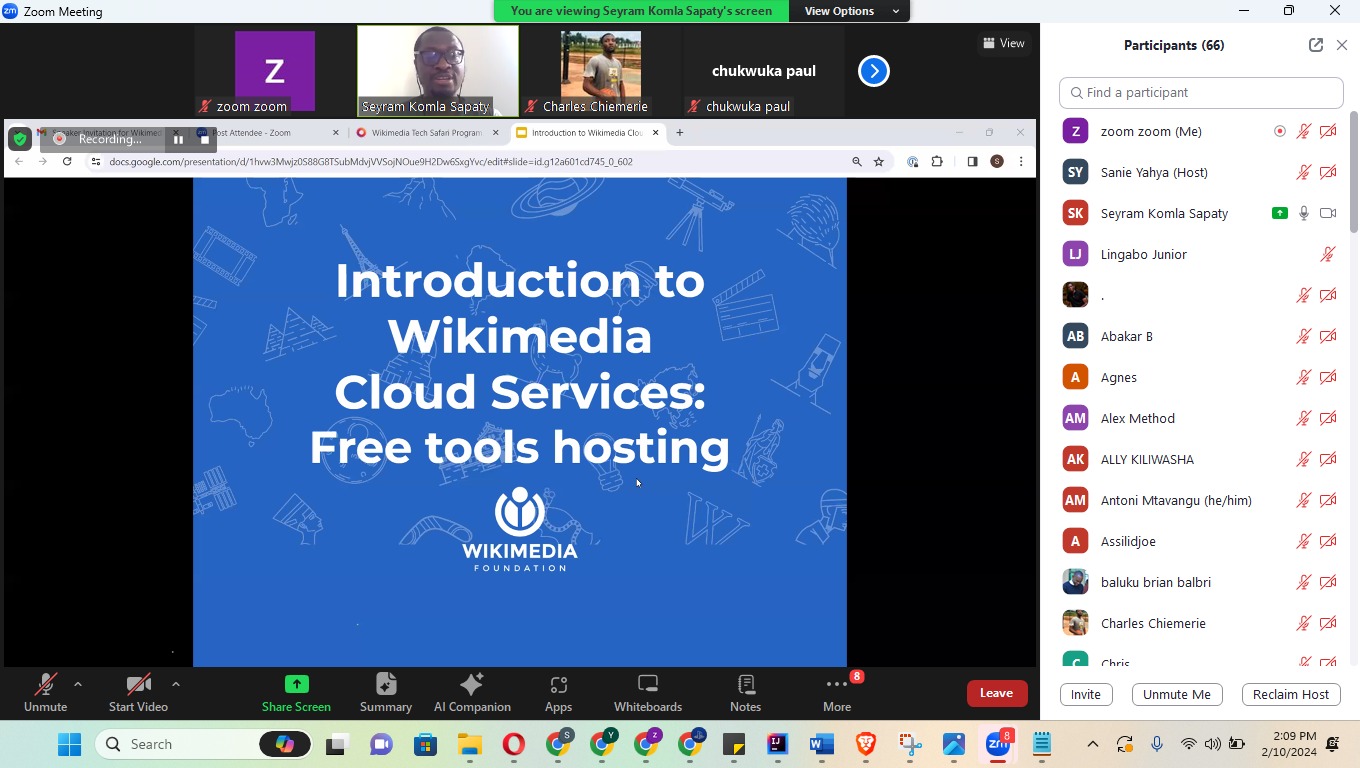
Task: Open File Explorer from taskbar
Action: point(469,744)
